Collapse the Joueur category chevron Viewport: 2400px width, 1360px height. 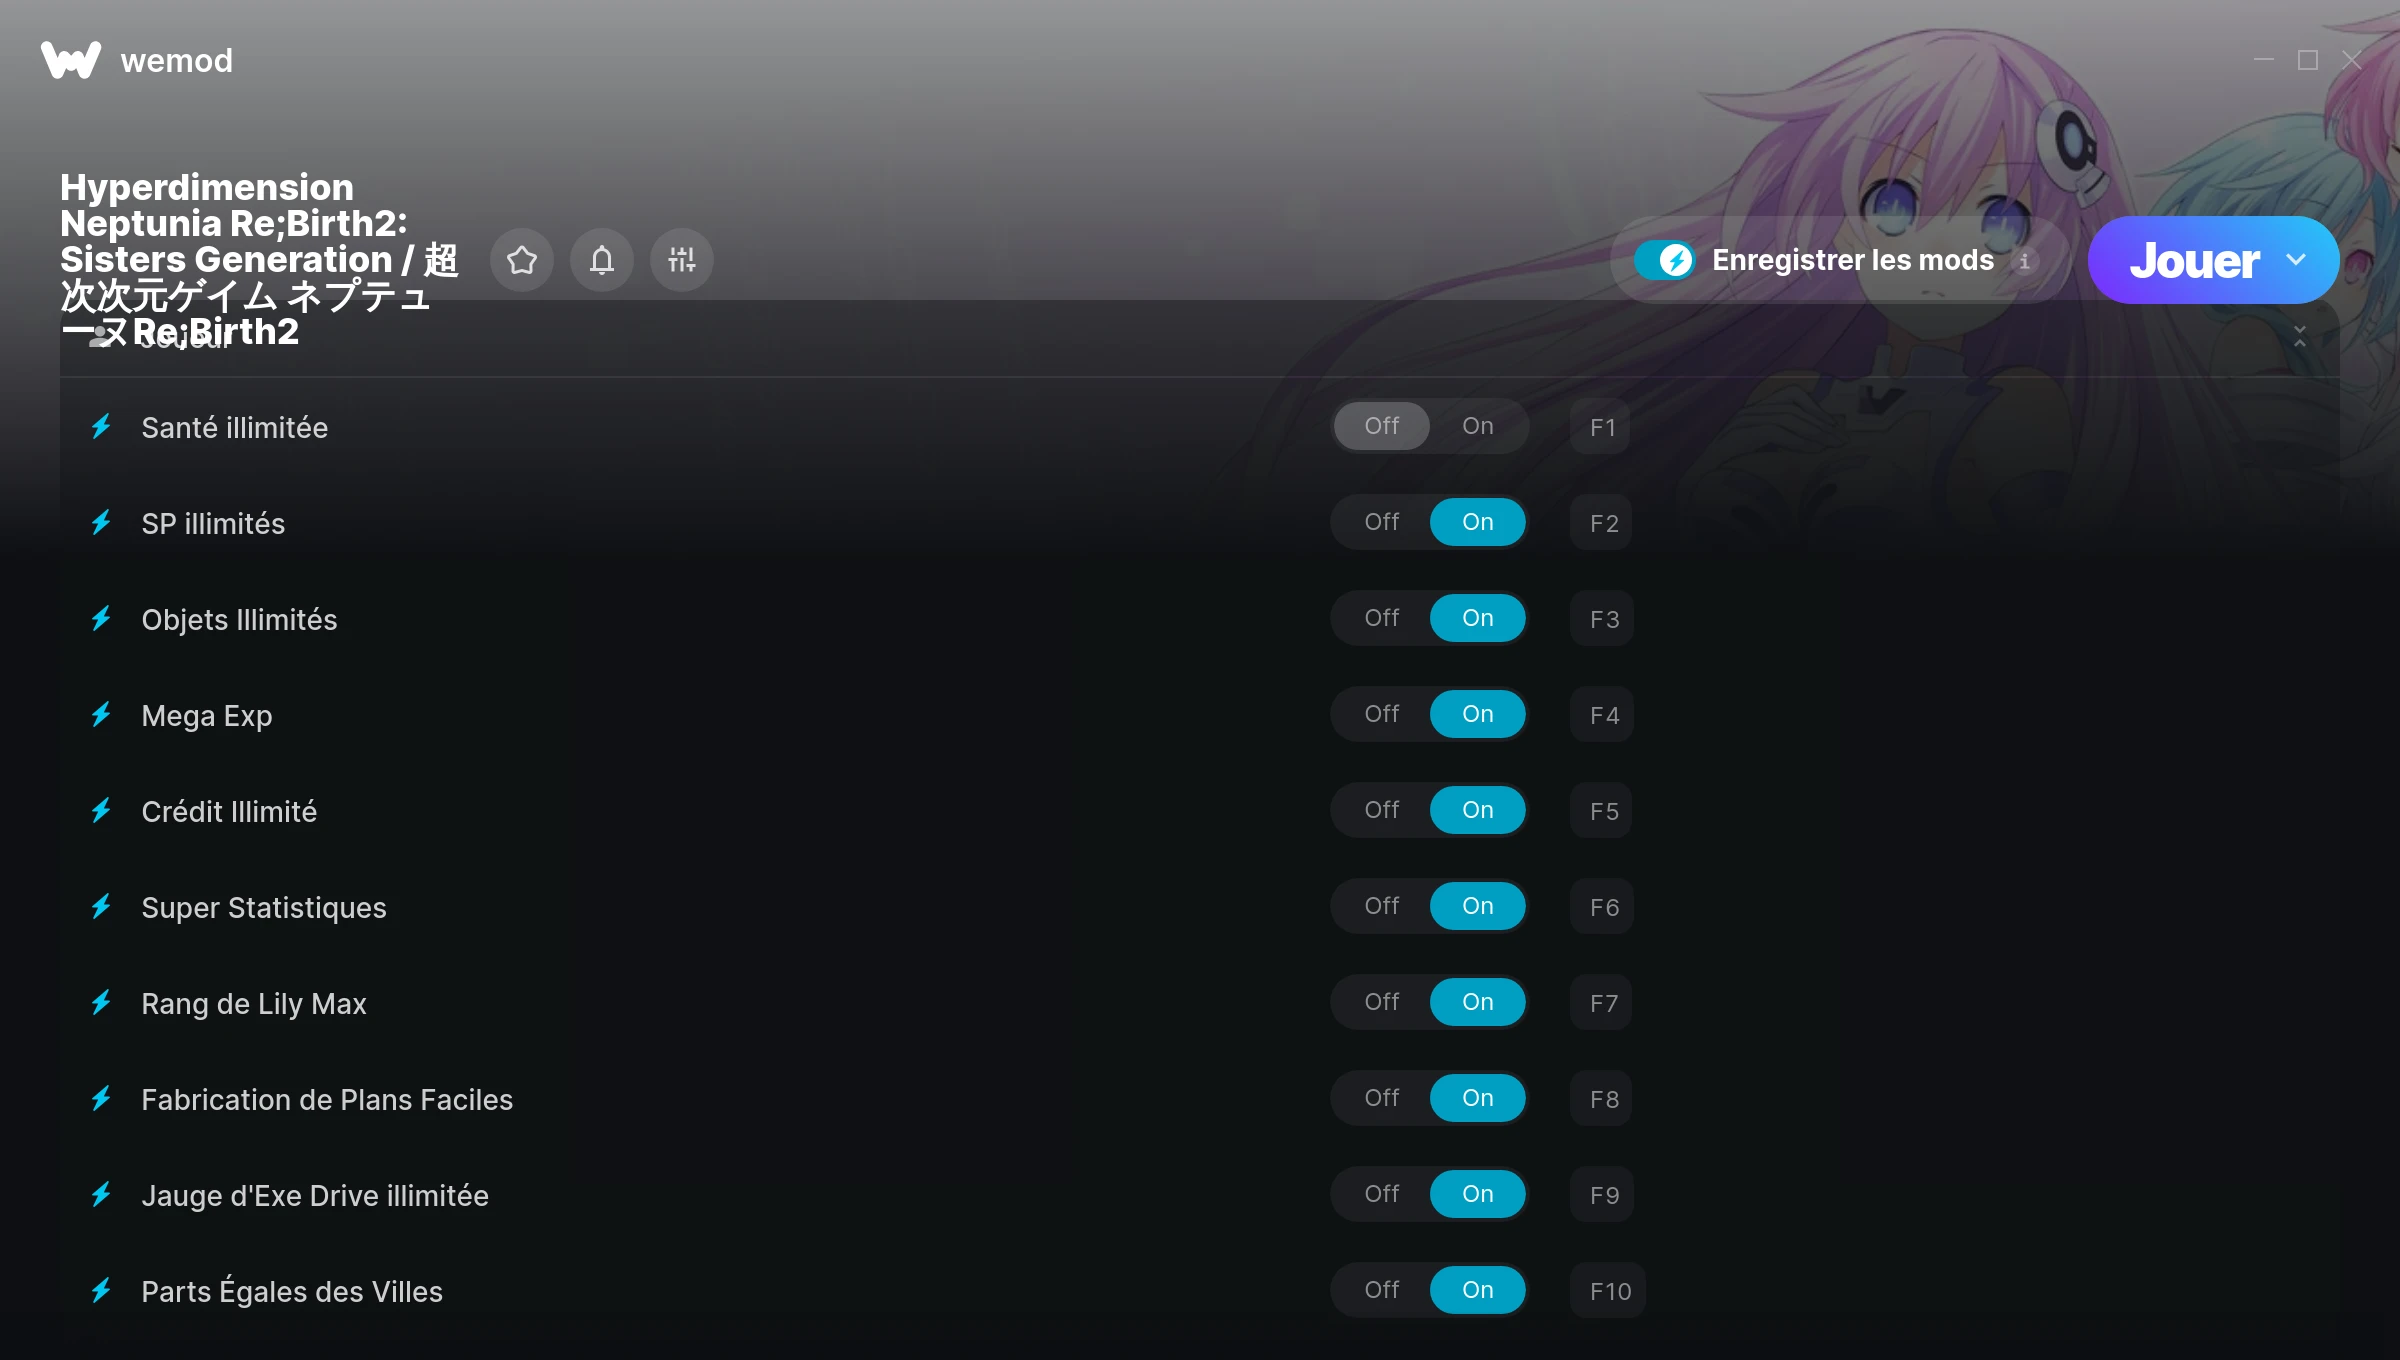2300,336
